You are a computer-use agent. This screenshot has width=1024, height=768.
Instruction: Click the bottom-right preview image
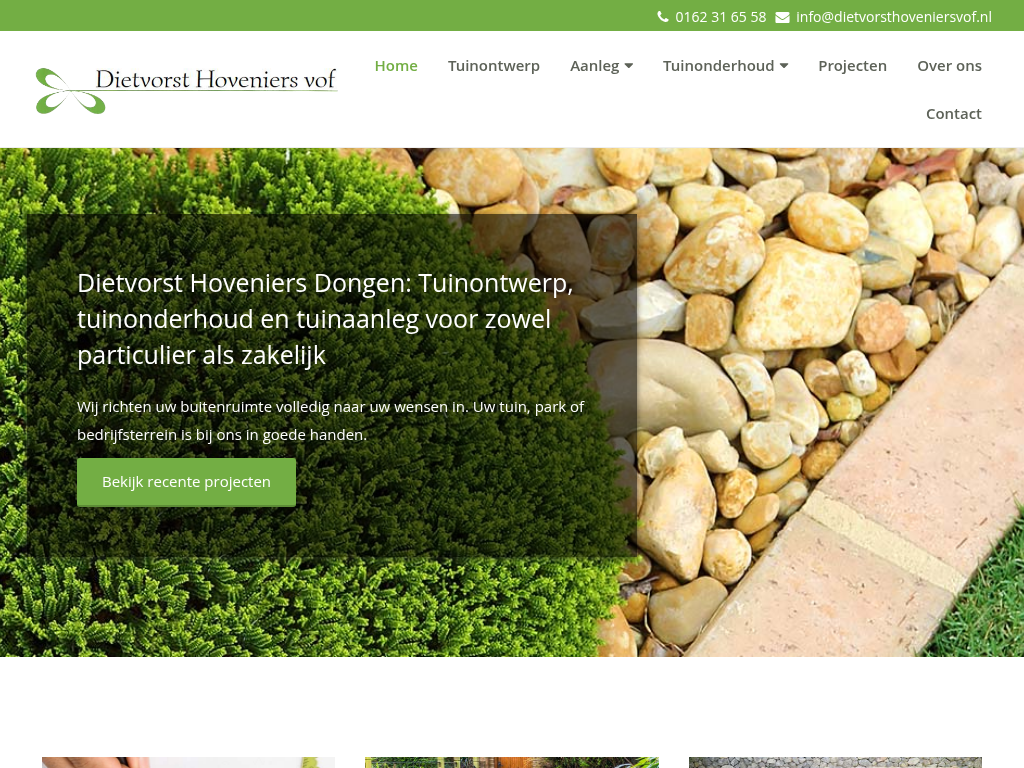pyautogui.click(x=835, y=762)
